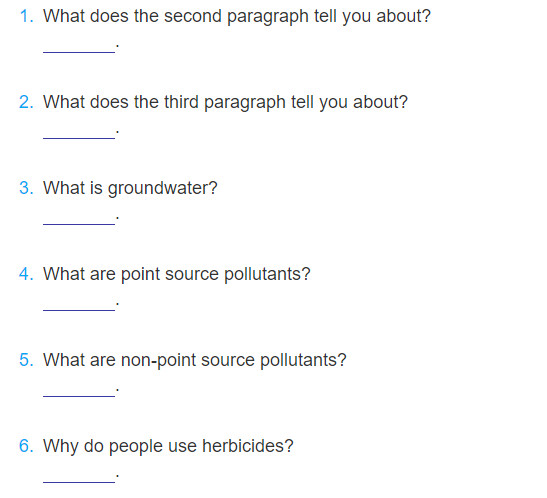Click the blue number 1 label

27,16
